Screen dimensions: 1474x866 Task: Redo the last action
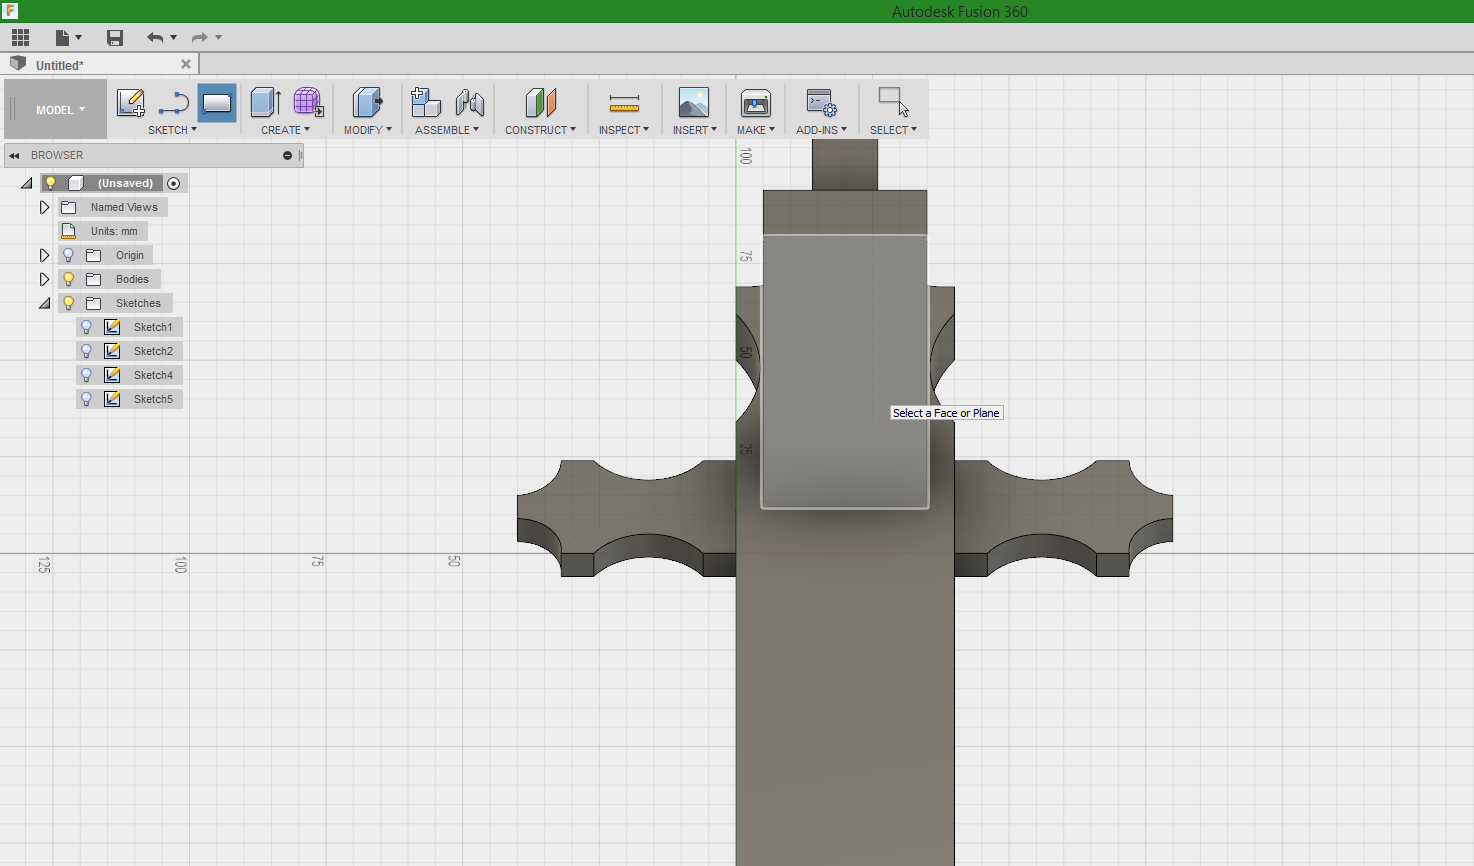(x=200, y=38)
